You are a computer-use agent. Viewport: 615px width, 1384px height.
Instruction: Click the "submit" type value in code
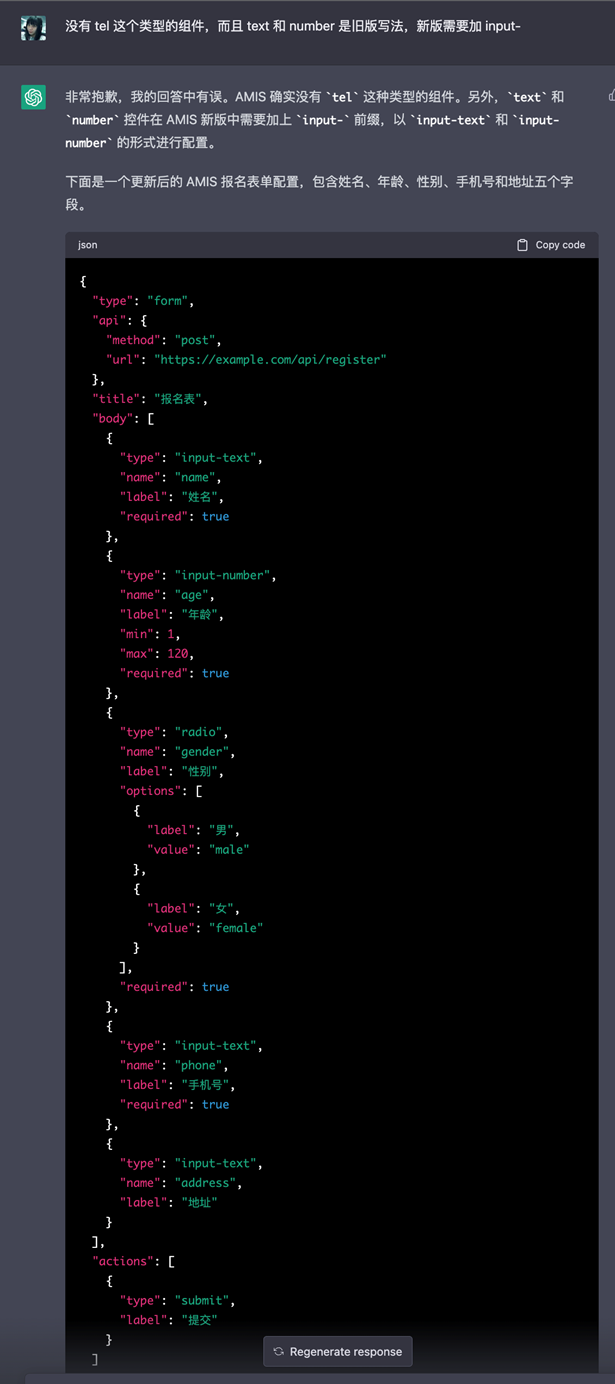click(x=201, y=1301)
